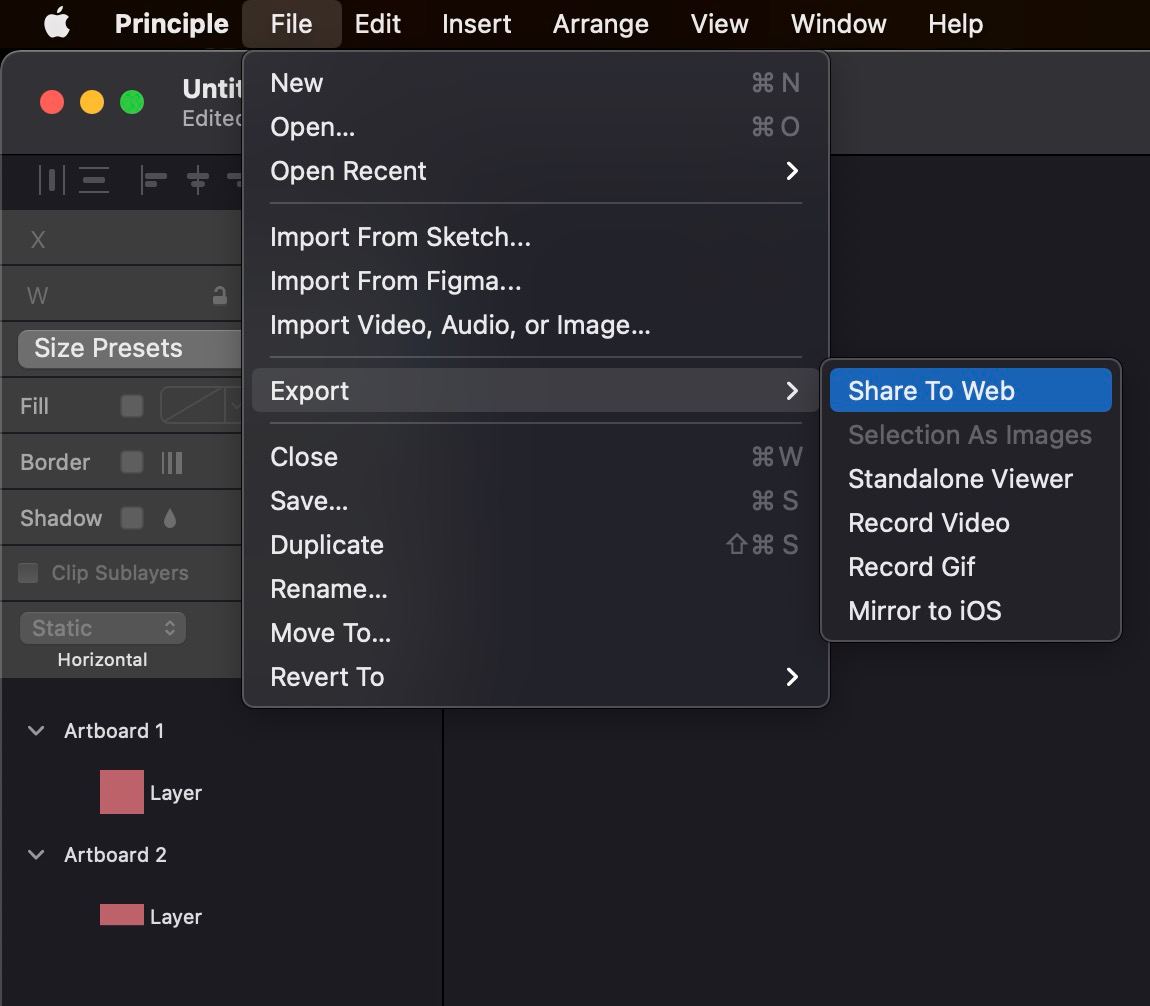Choose New from the File menu
Viewport: 1150px width, 1006px height.
[535, 83]
